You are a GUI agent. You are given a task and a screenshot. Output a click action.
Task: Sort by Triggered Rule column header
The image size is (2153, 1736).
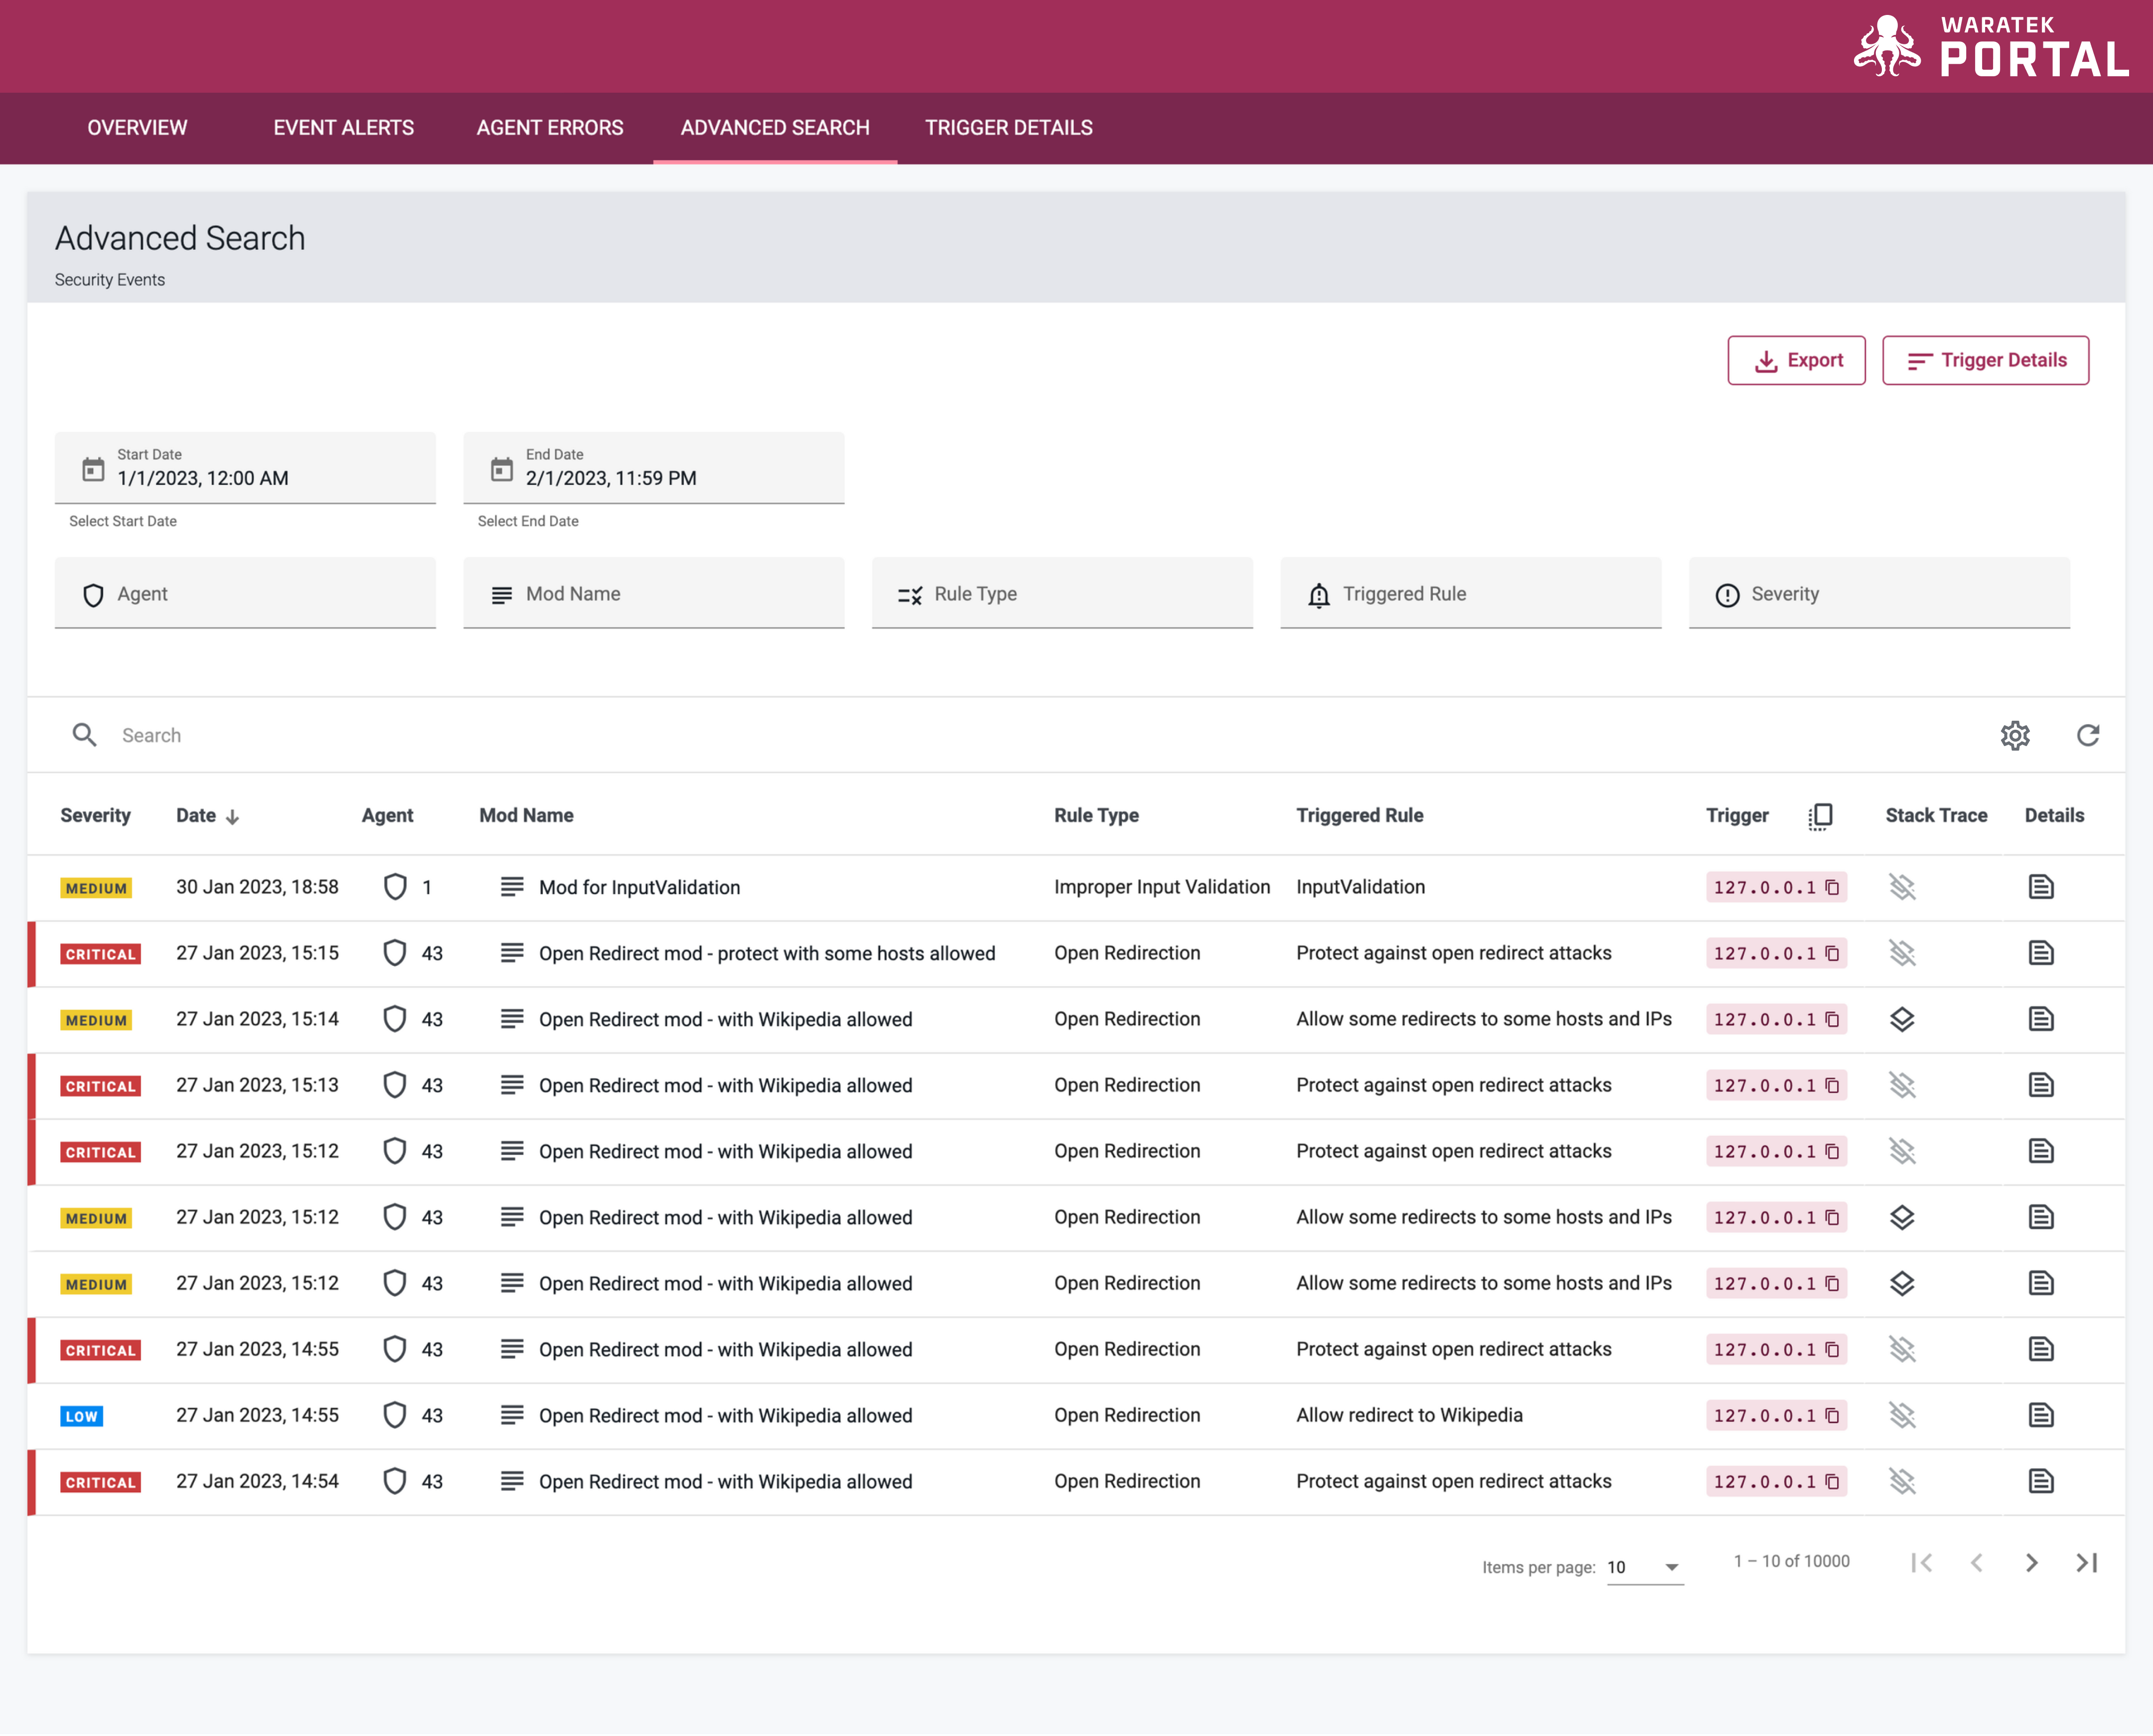[x=1360, y=816]
